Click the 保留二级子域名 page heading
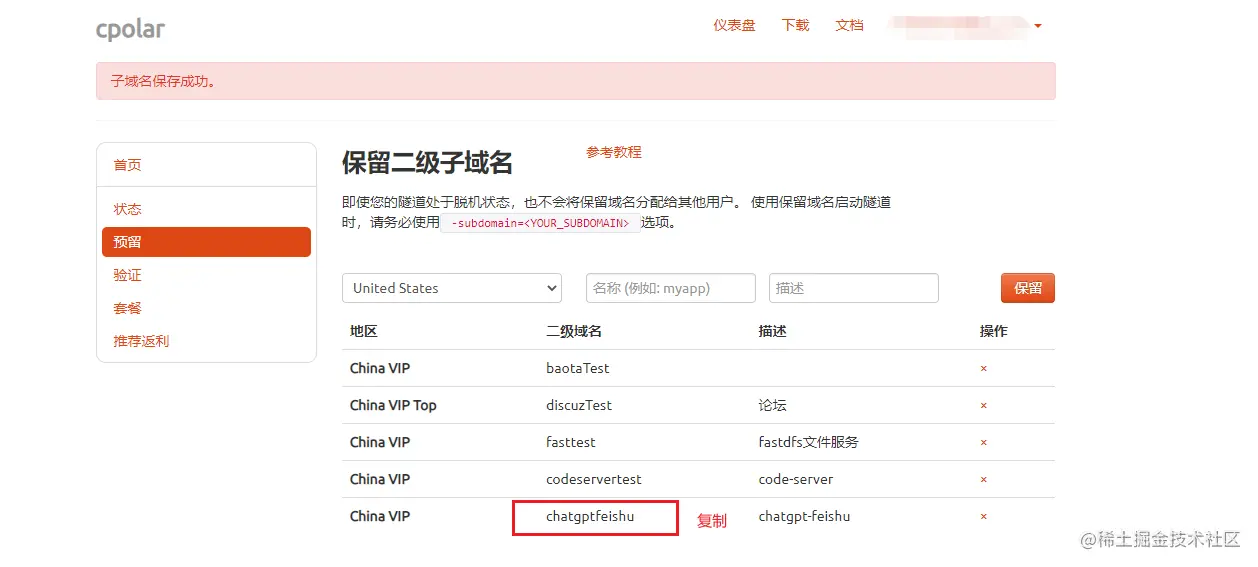The height and width of the screenshot is (567, 1258). [x=428, y=162]
